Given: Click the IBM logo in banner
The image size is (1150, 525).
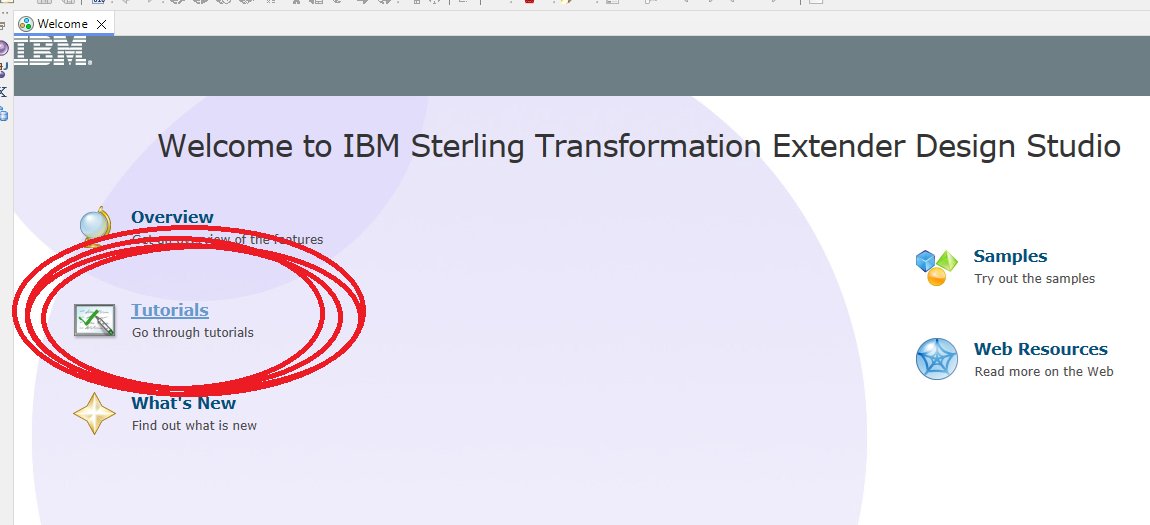Looking at the screenshot, I should click(x=53, y=51).
